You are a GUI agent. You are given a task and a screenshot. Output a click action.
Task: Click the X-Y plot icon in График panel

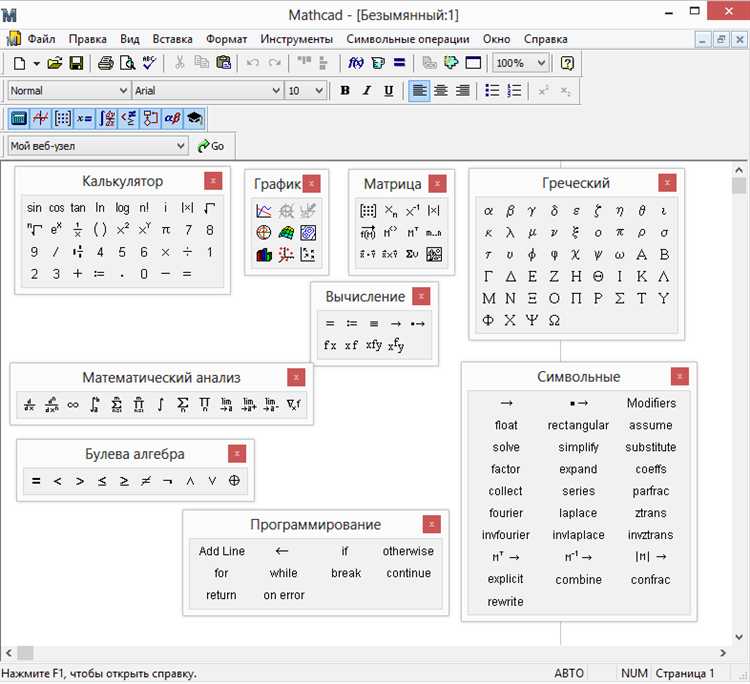(264, 211)
